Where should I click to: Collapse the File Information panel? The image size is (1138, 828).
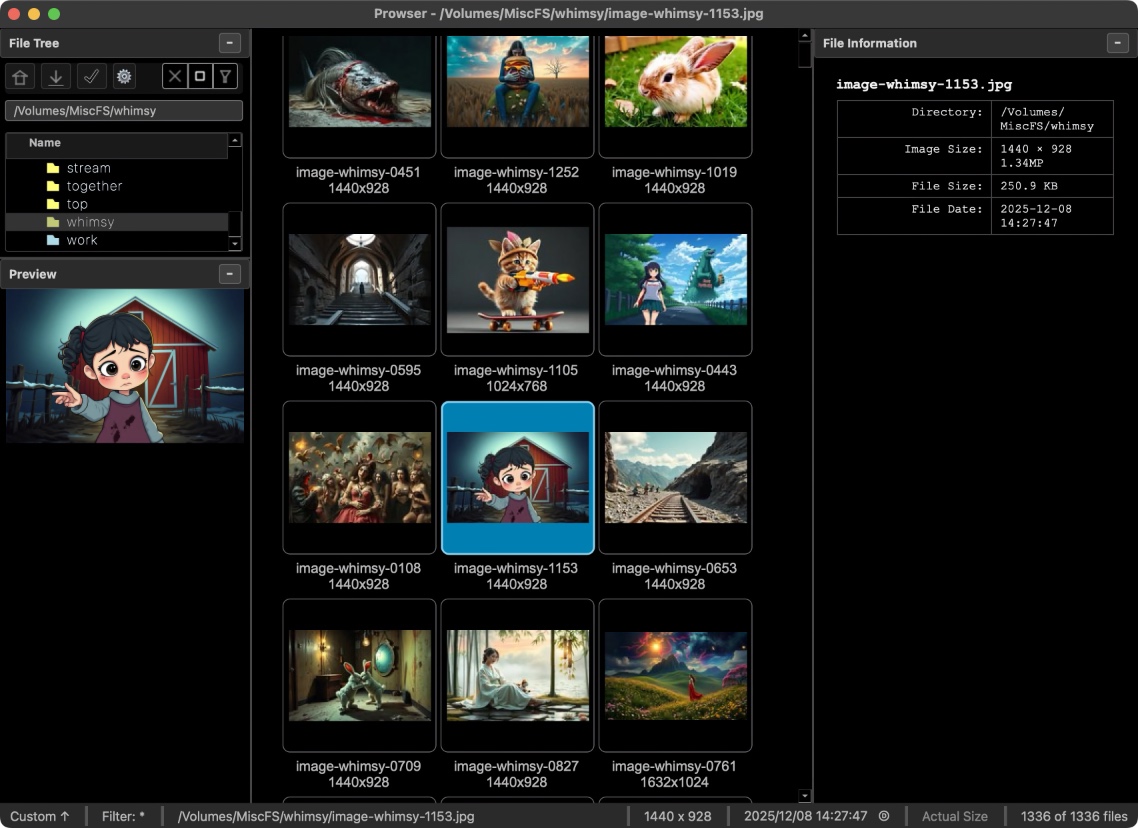pyautogui.click(x=1117, y=43)
